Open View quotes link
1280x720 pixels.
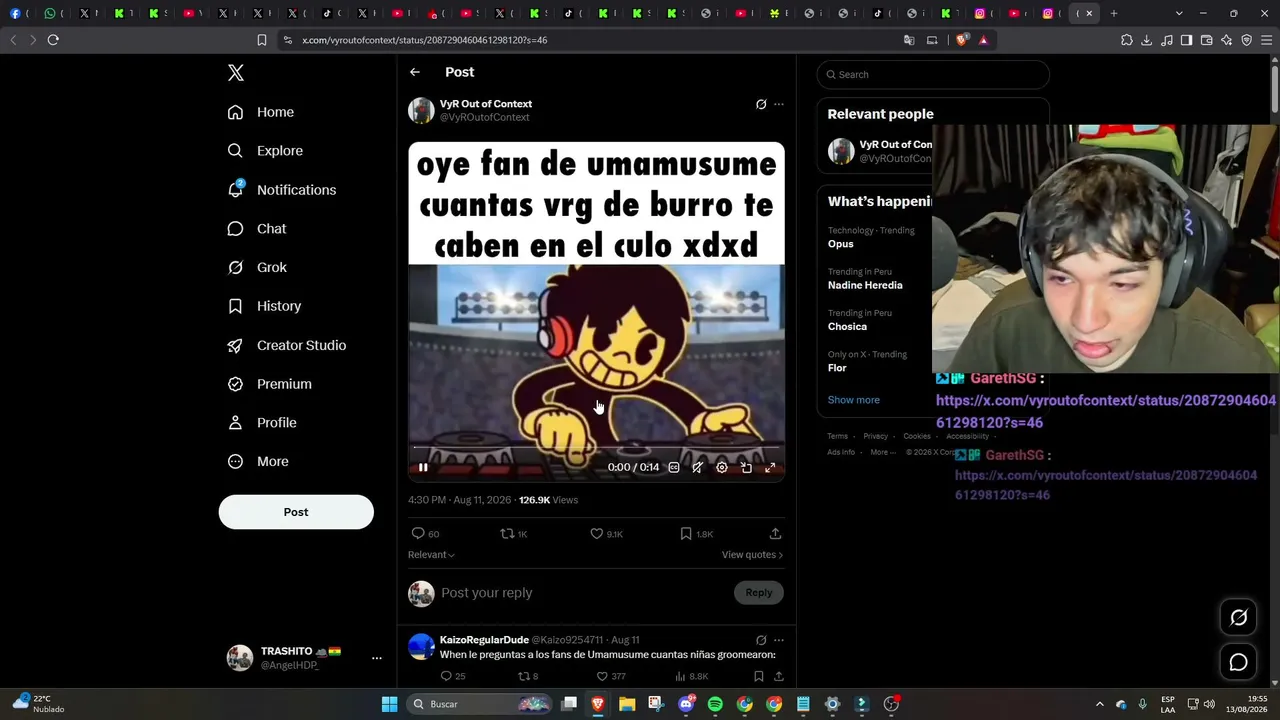point(752,555)
